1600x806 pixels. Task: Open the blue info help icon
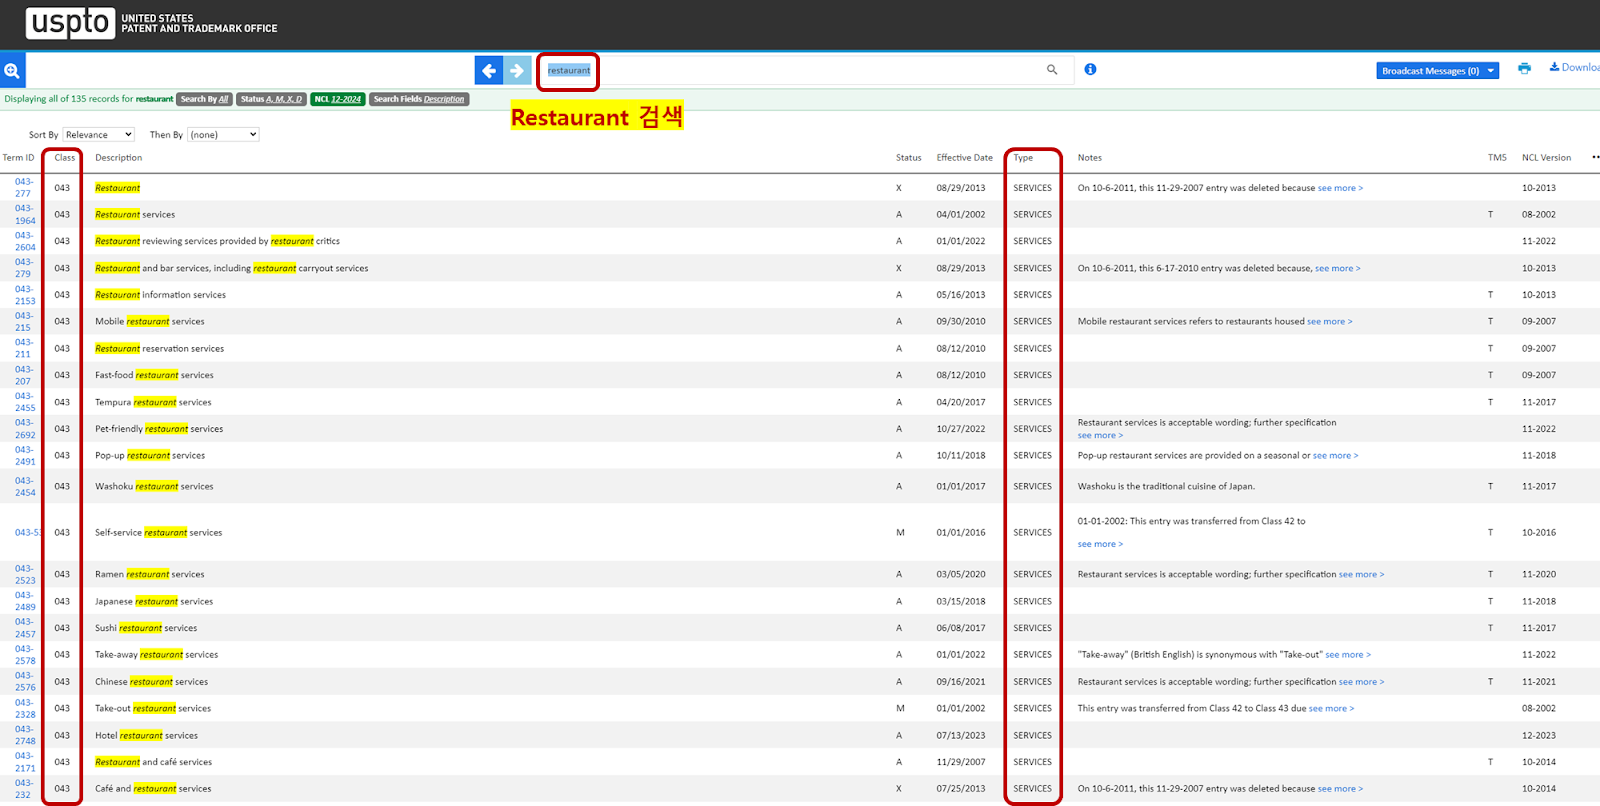[x=1090, y=69]
